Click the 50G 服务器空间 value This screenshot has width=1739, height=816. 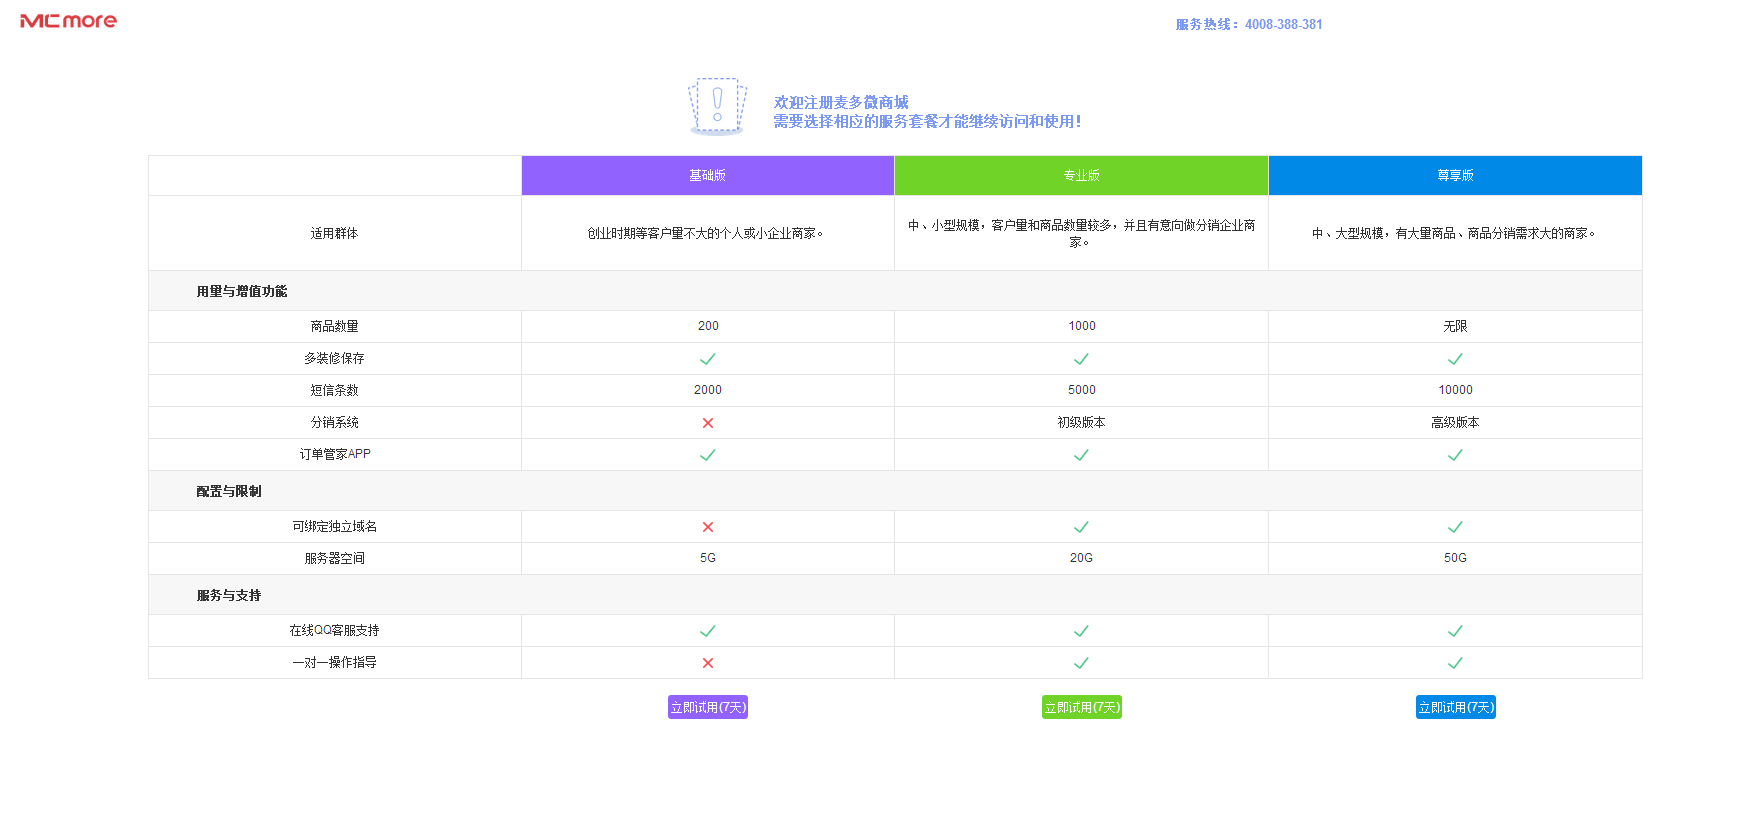coord(1455,558)
